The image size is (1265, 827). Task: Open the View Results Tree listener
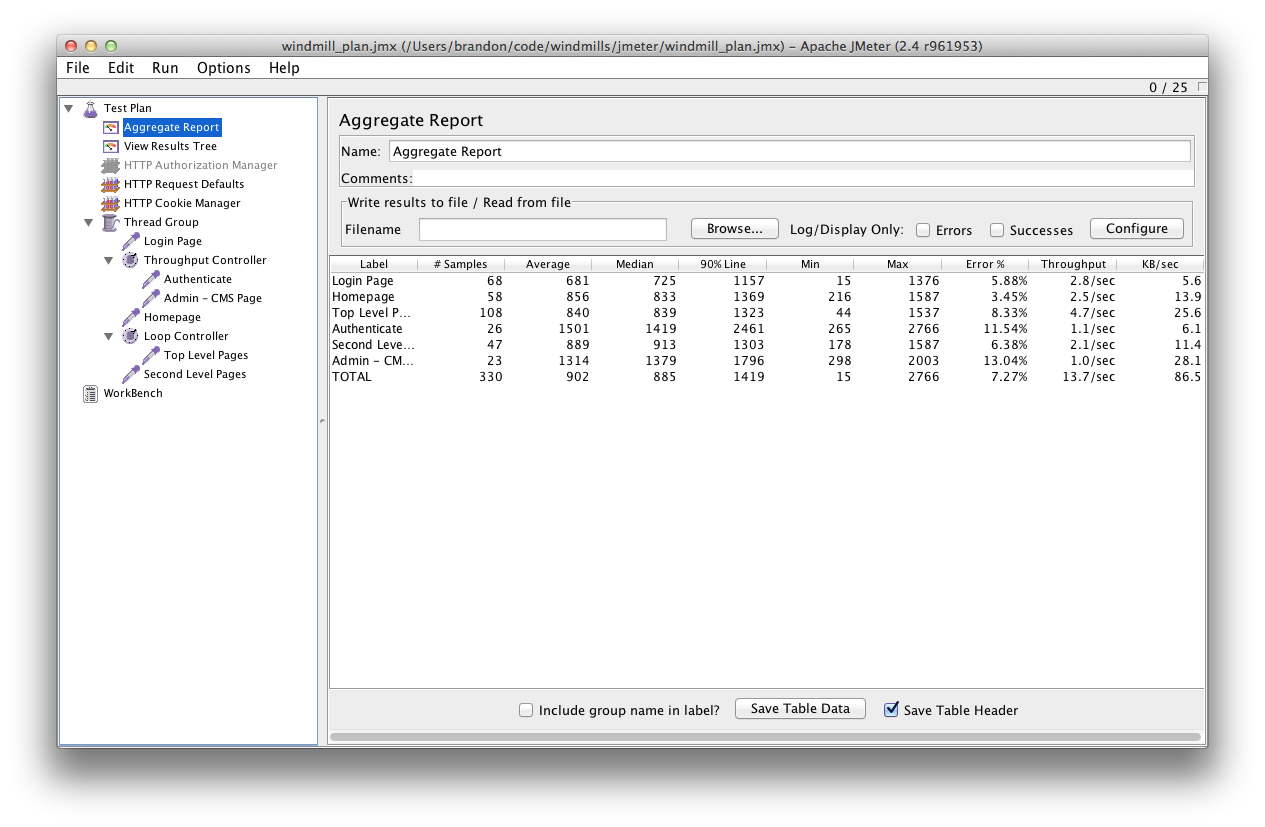tap(110, 146)
